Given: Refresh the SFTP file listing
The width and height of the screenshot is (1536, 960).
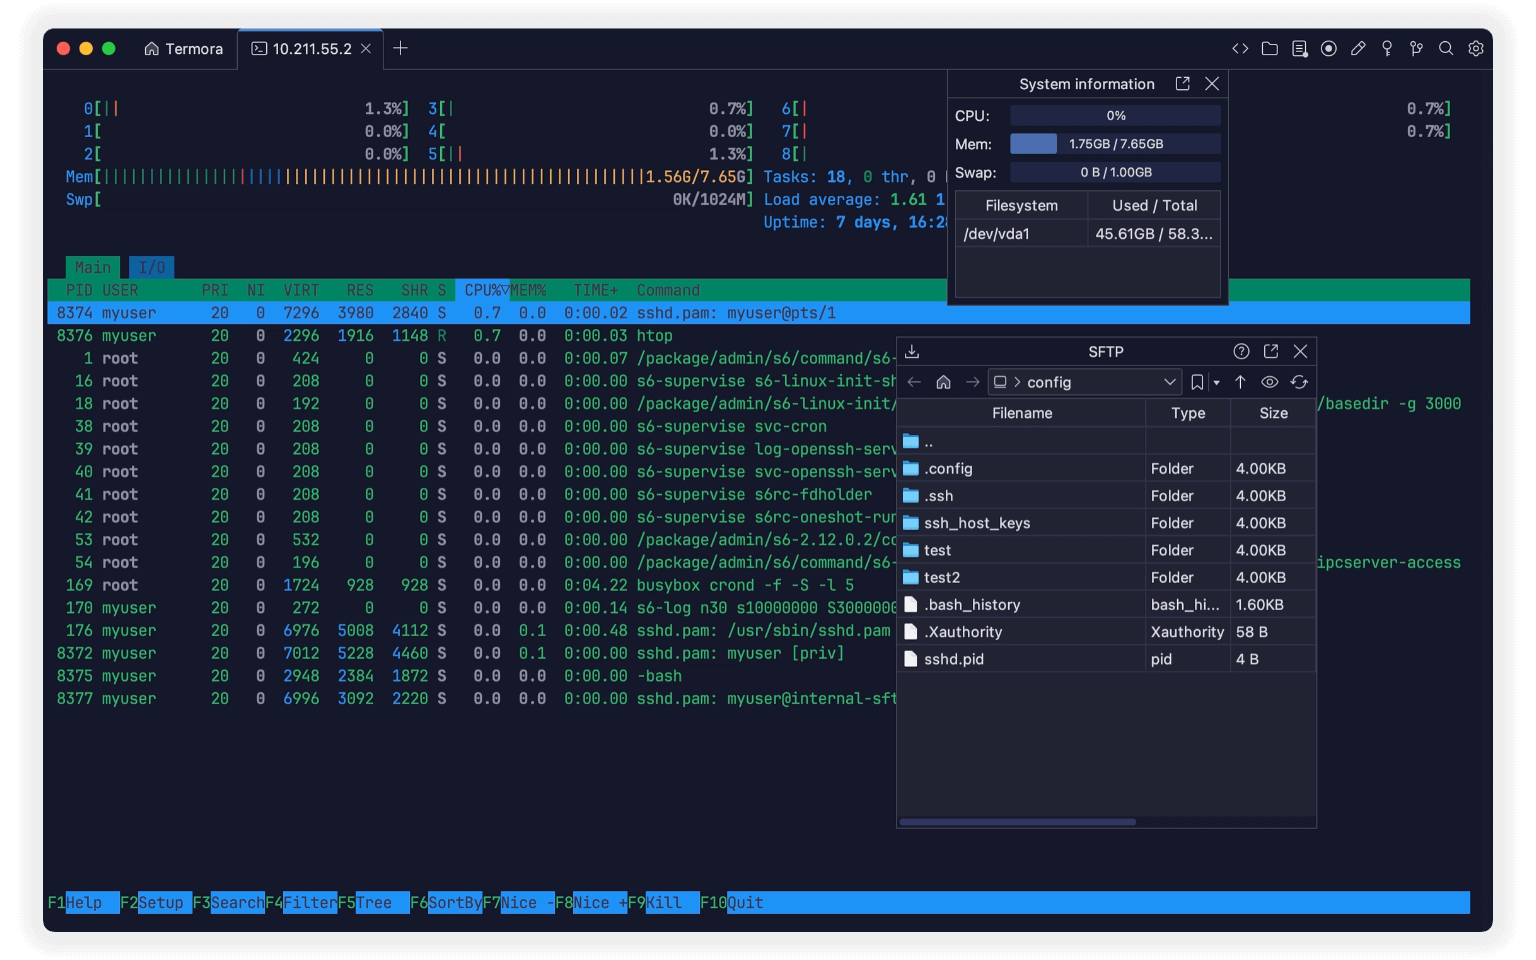Looking at the screenshot, I should pos(1299,382).
